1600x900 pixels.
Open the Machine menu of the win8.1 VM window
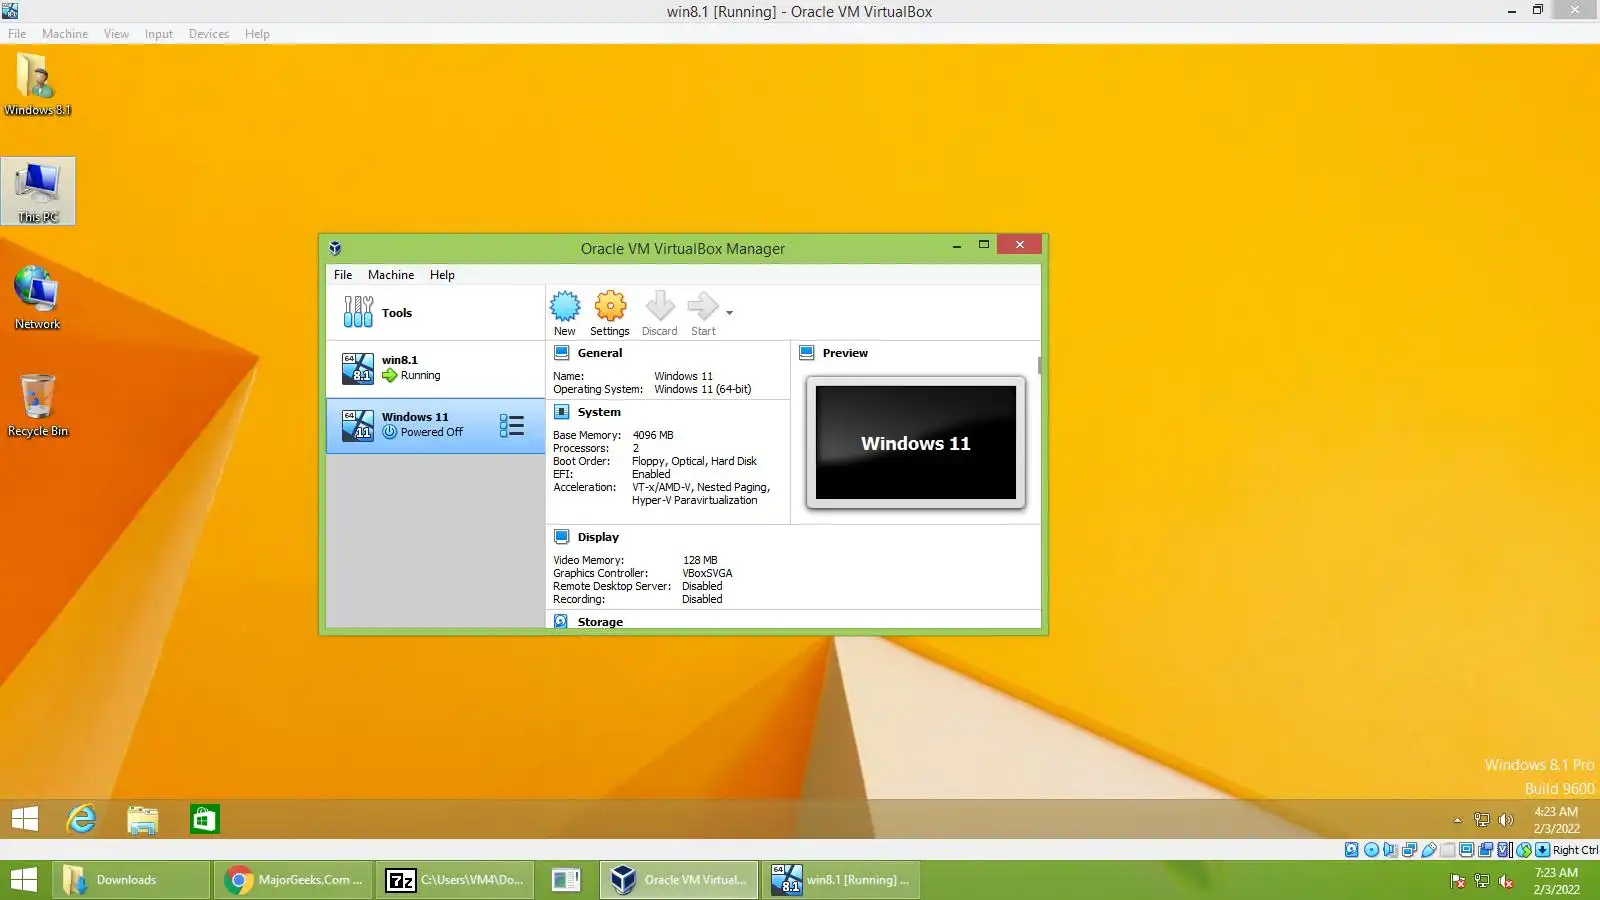click(65, 34)
